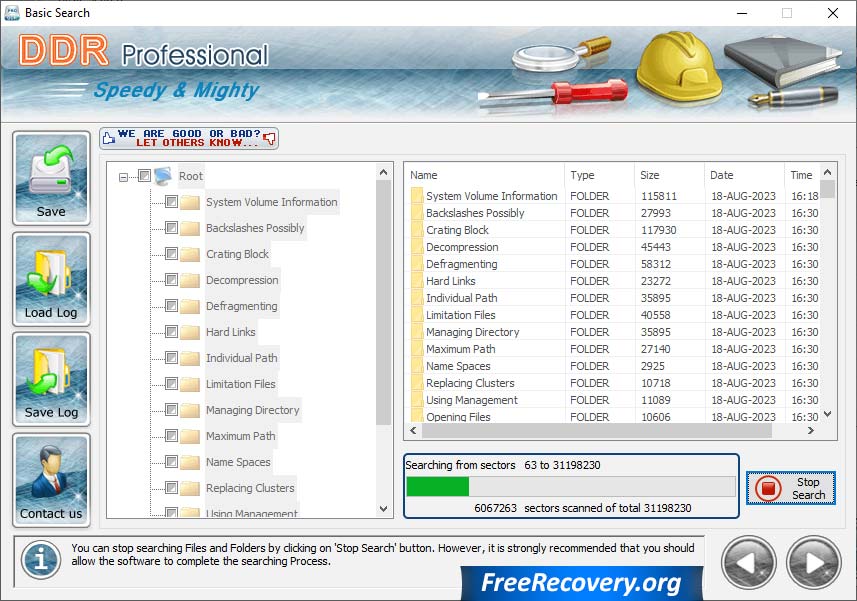Click the Stop Search button
This screenshot has width=857, height=601.
point(791,488)
